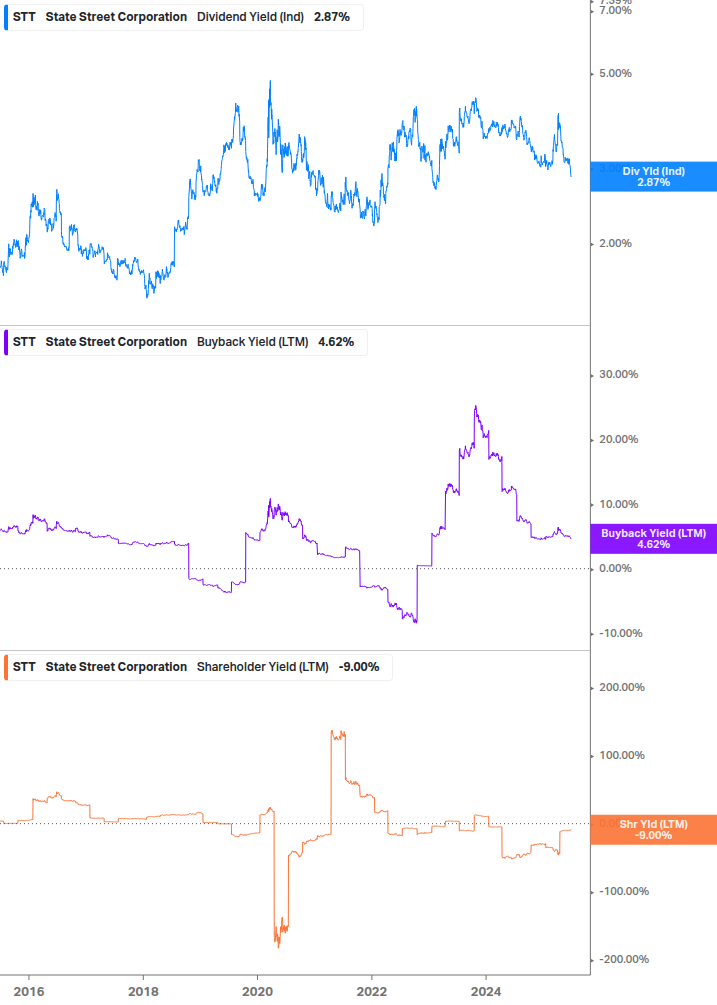Click the STT ticker in the dividend legend
This screenshot has width=717, height=1005.
tap(24, 17)
